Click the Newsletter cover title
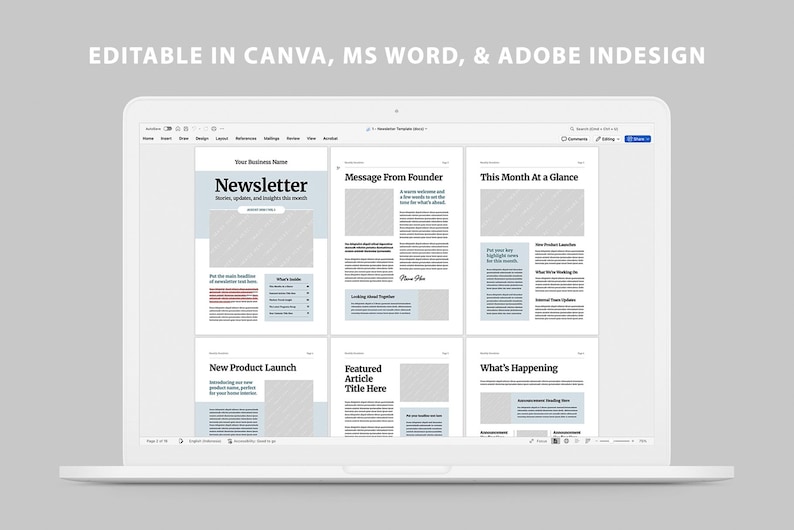The height and width of the screenshot is (530, 794). [x=261, y=185]
